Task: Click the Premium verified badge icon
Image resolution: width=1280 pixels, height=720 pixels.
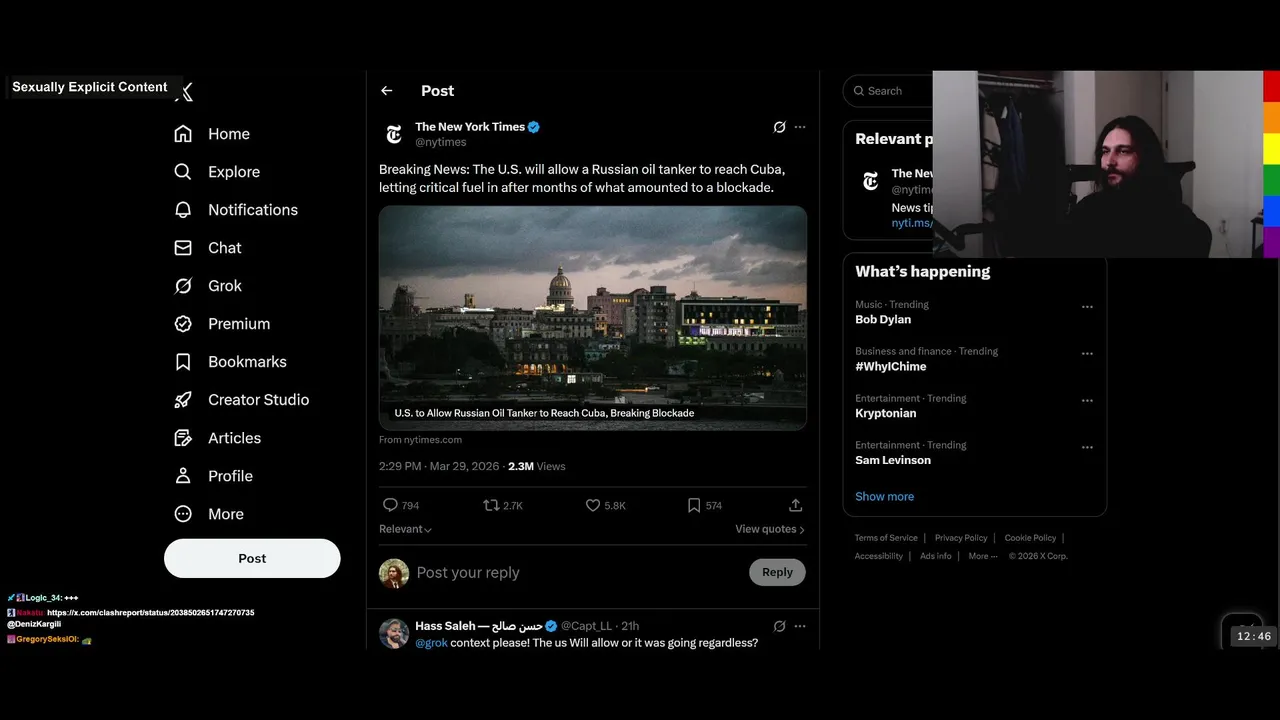Action: (183, 324)
